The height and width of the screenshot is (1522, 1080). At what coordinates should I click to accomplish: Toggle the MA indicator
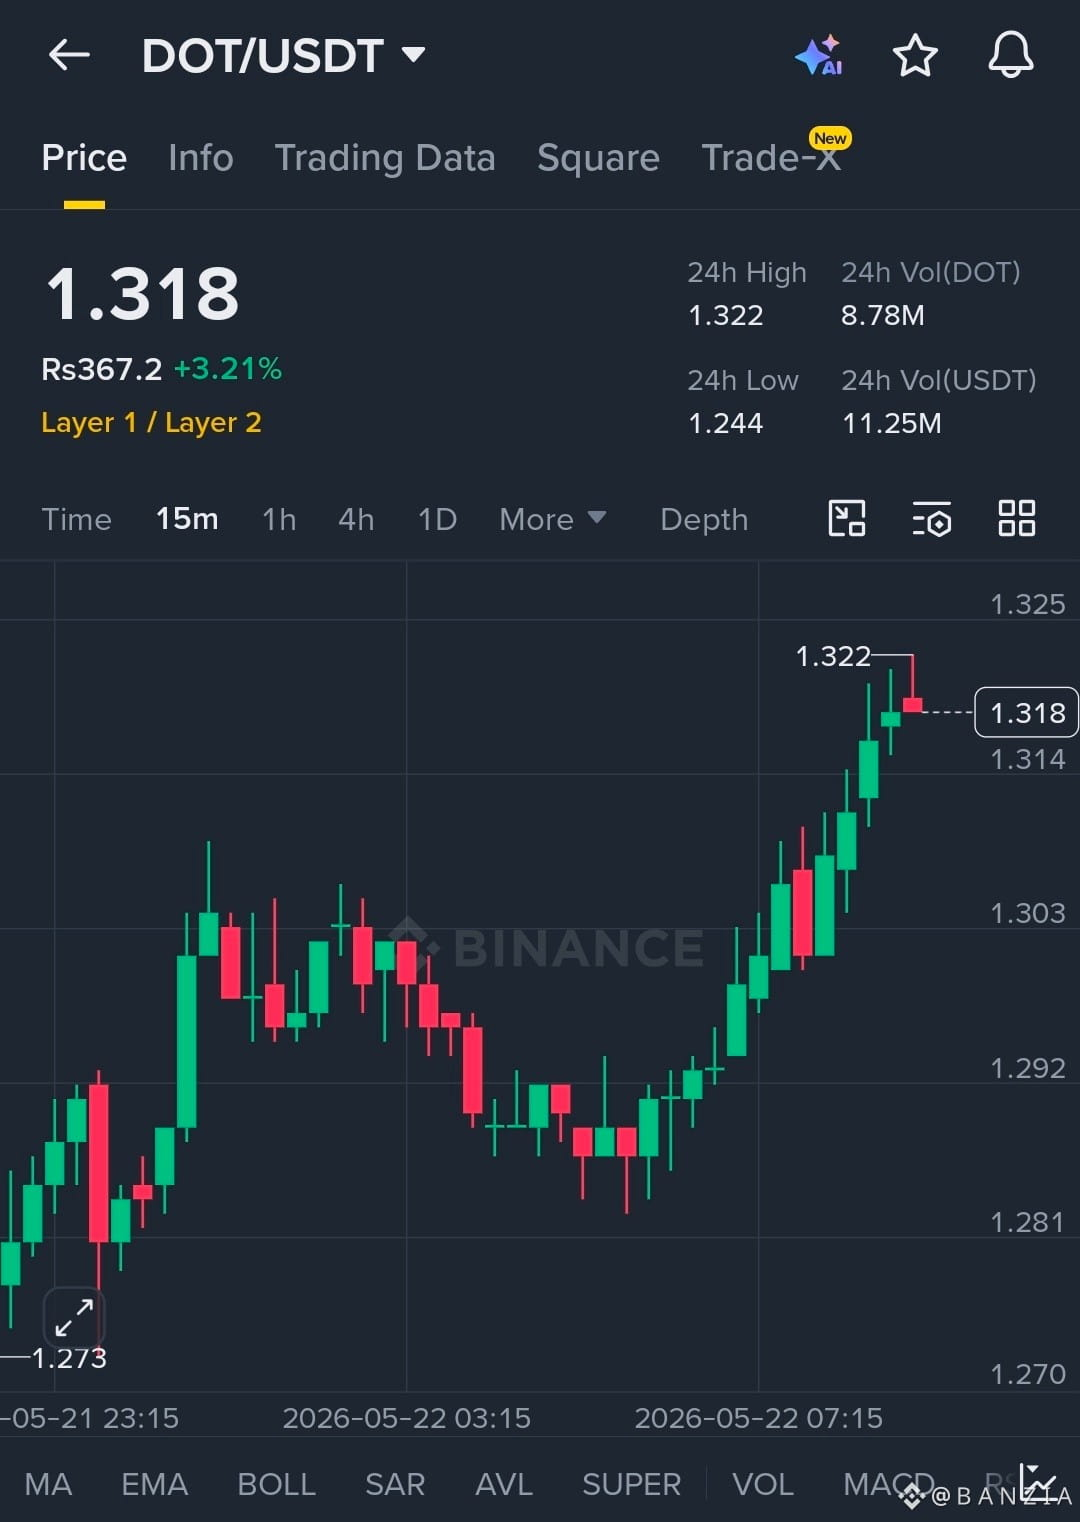(48, 1484)
